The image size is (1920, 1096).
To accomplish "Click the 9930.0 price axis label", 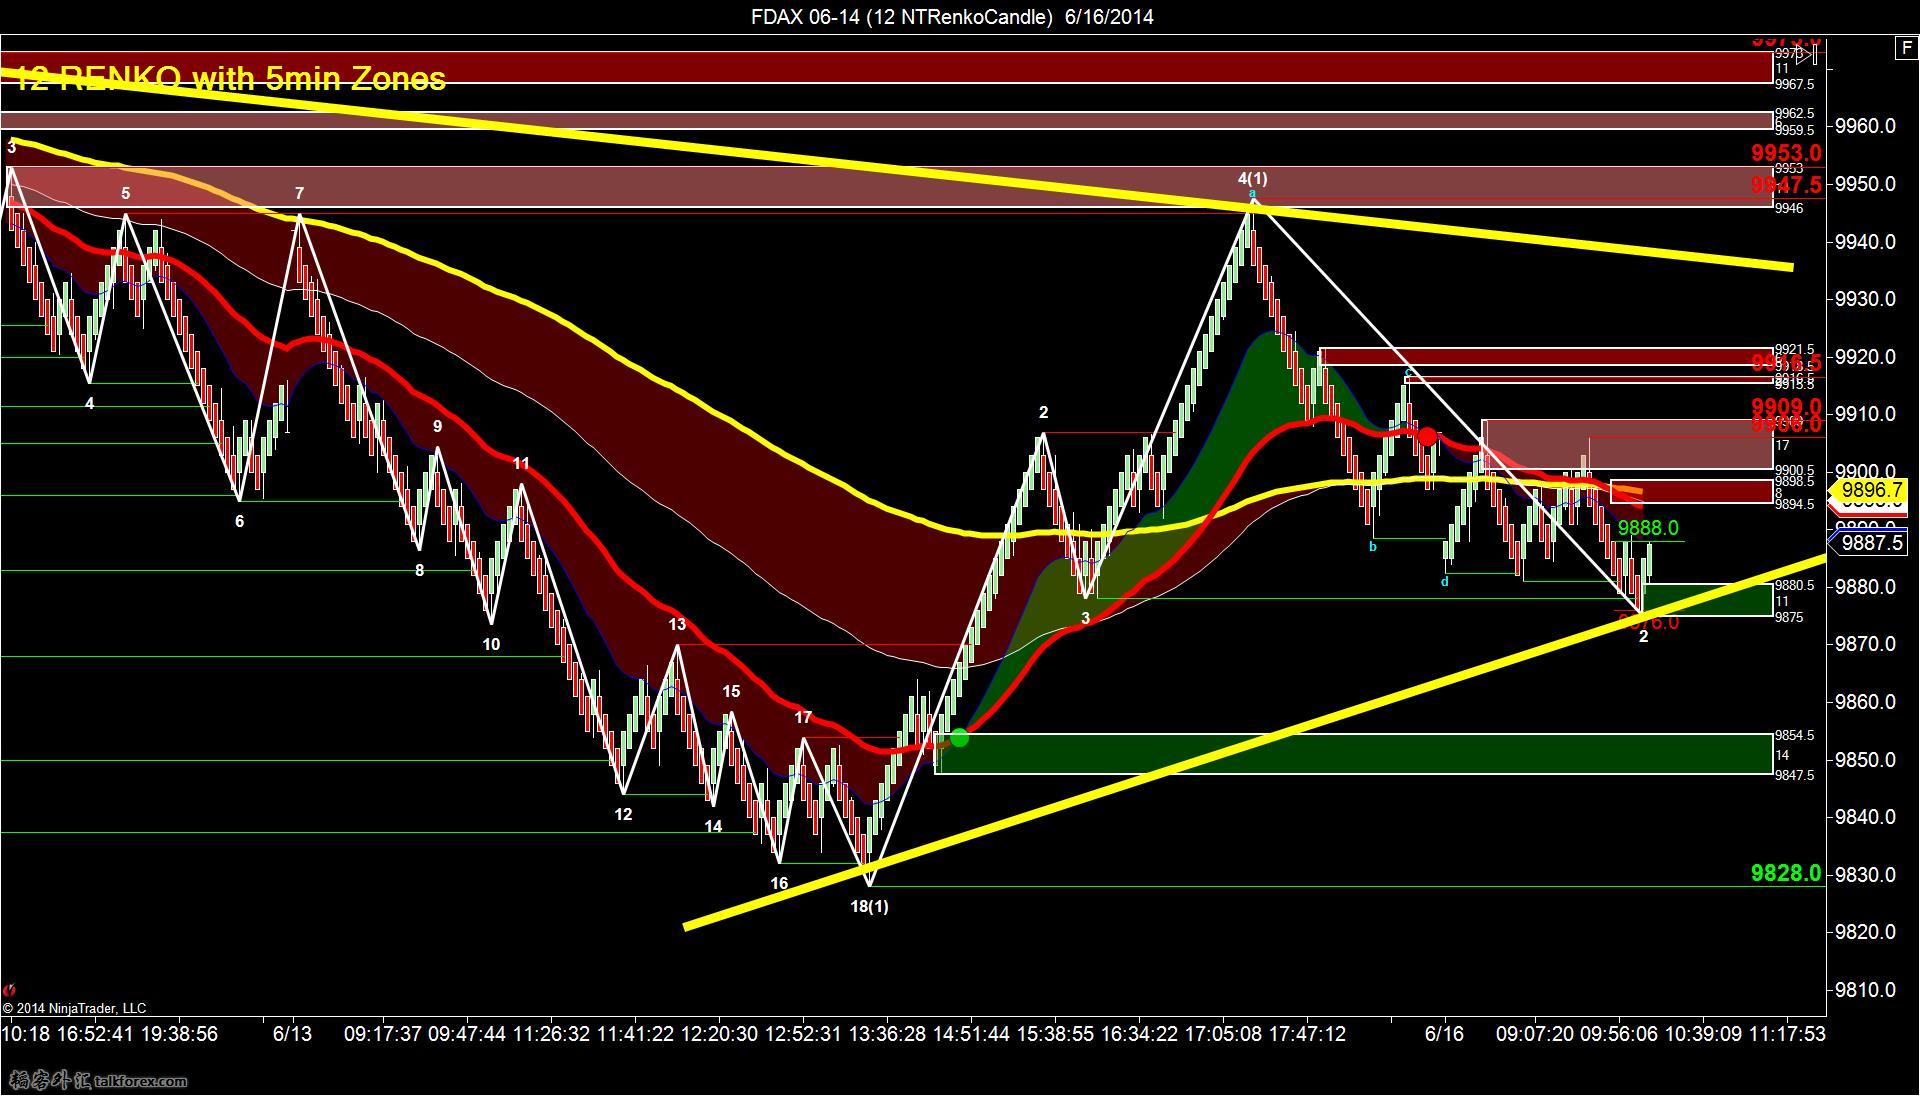I will pos(1866,299).
